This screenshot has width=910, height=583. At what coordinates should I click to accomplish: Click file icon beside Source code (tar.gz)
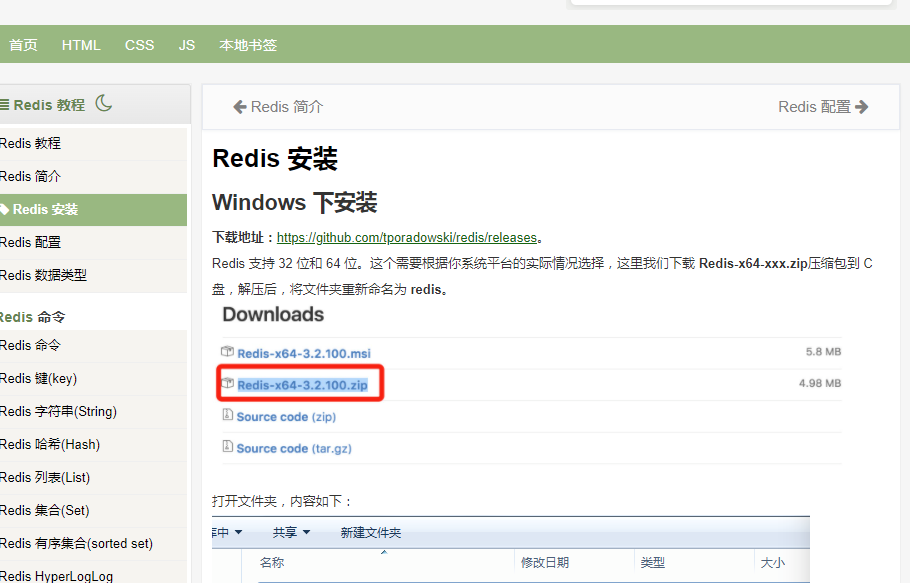228,447
